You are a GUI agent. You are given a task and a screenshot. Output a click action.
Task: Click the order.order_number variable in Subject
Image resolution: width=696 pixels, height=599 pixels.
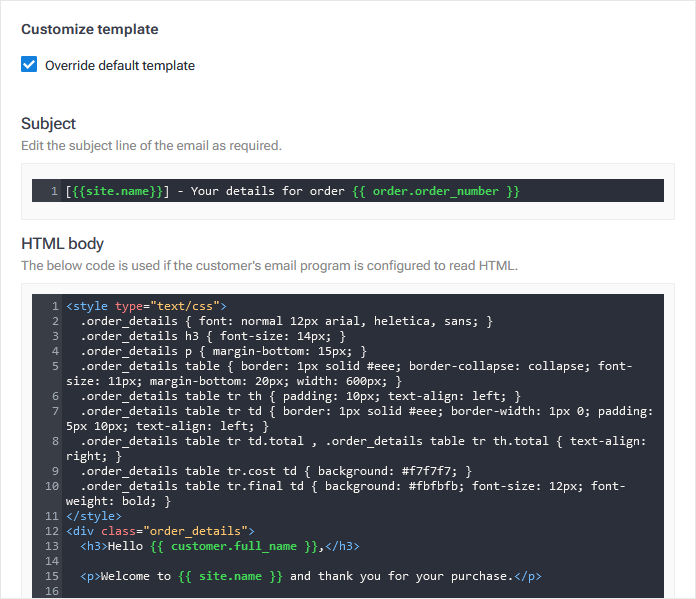point(435,191)
